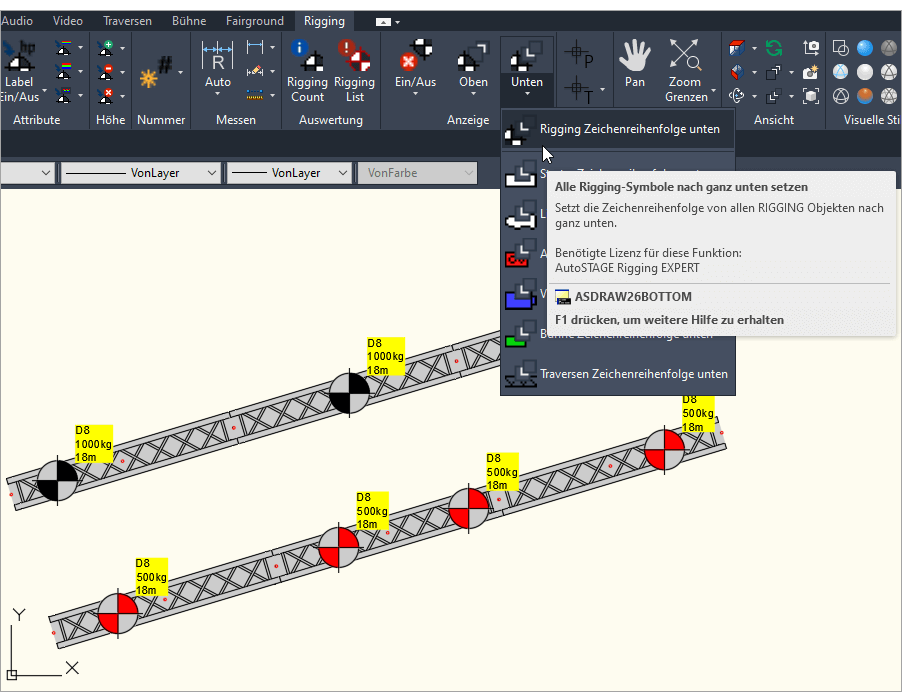Choose Rigging Zeichenreihenfolge unten menu entry
The width and height of the screenshot is (902, 692).
tap(618, 129)
